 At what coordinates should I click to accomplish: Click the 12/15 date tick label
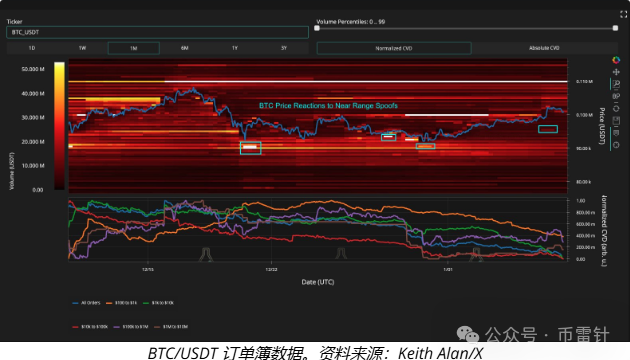pos(148,270)
